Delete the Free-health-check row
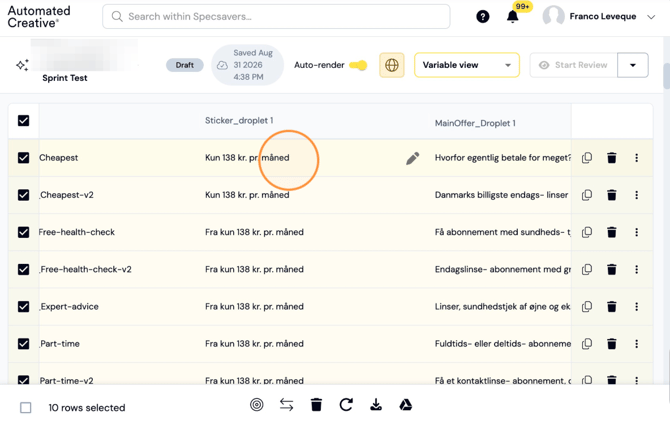The height and width of the screenshot is (425, 670). click(x=611, y=232)
